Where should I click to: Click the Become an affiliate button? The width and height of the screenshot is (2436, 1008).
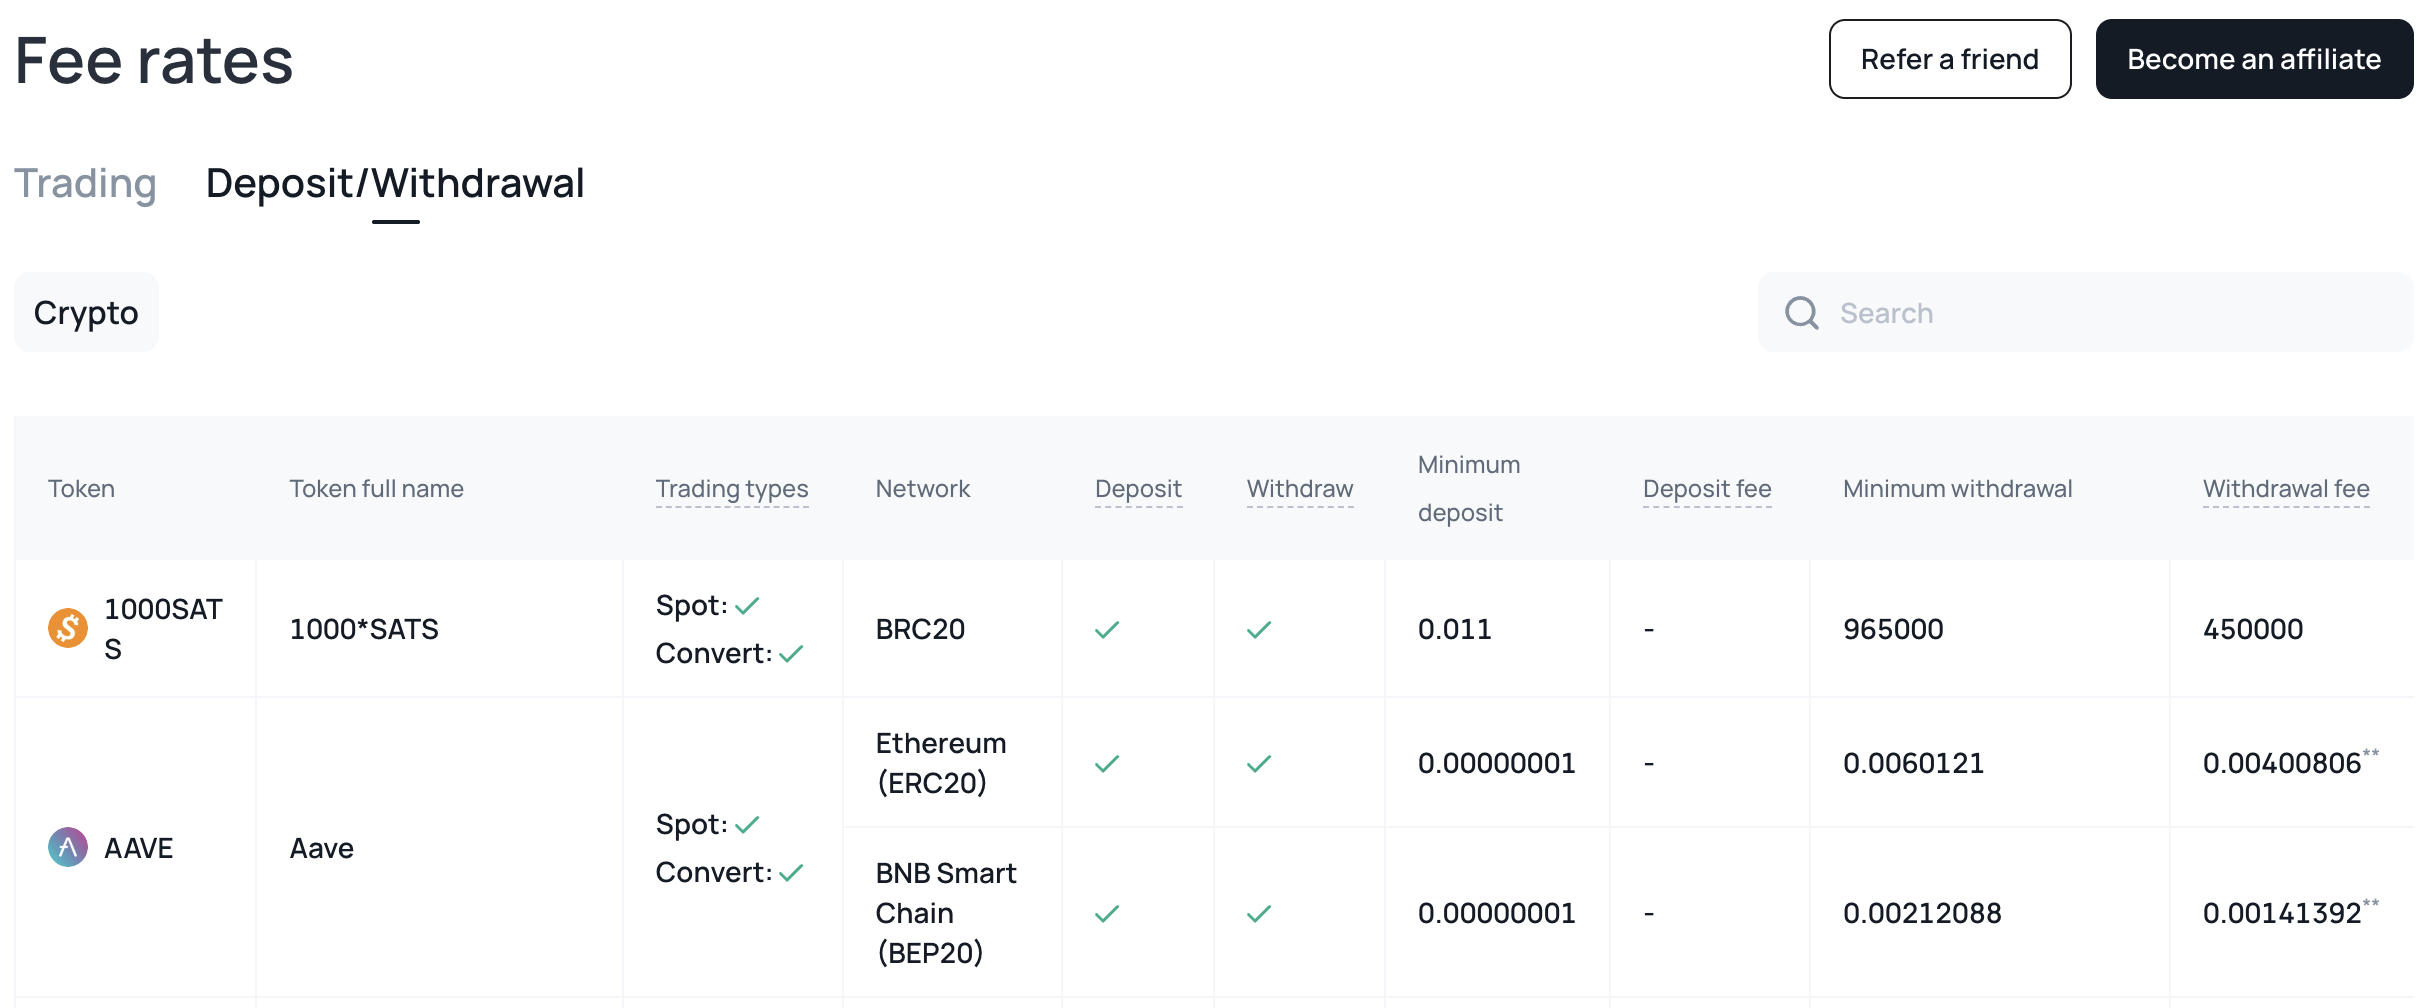pyautogui.click(x=2254, y=59)
